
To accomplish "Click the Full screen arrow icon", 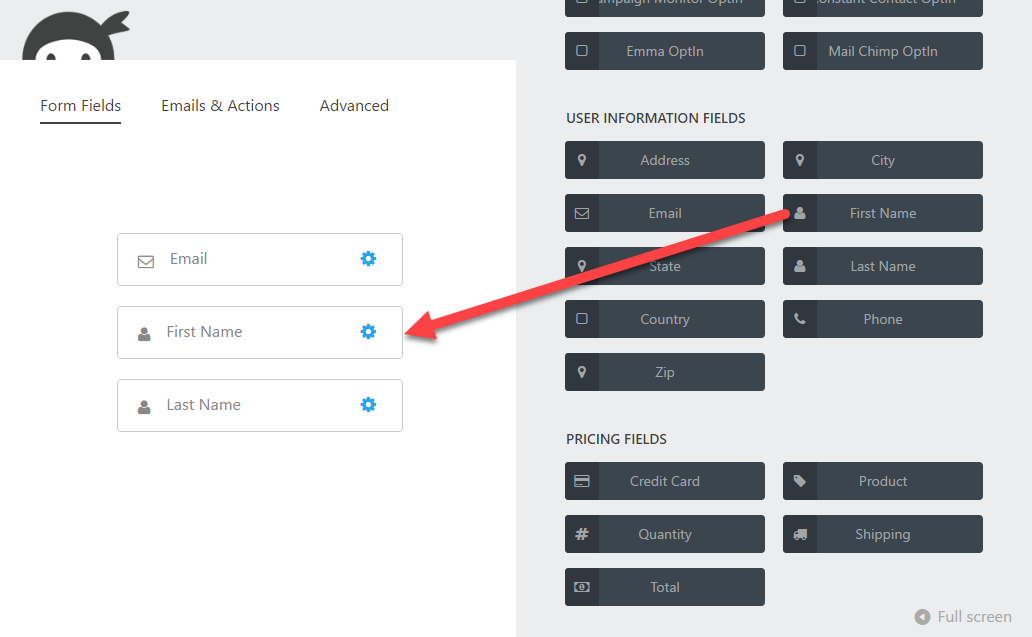I will 923,617.
